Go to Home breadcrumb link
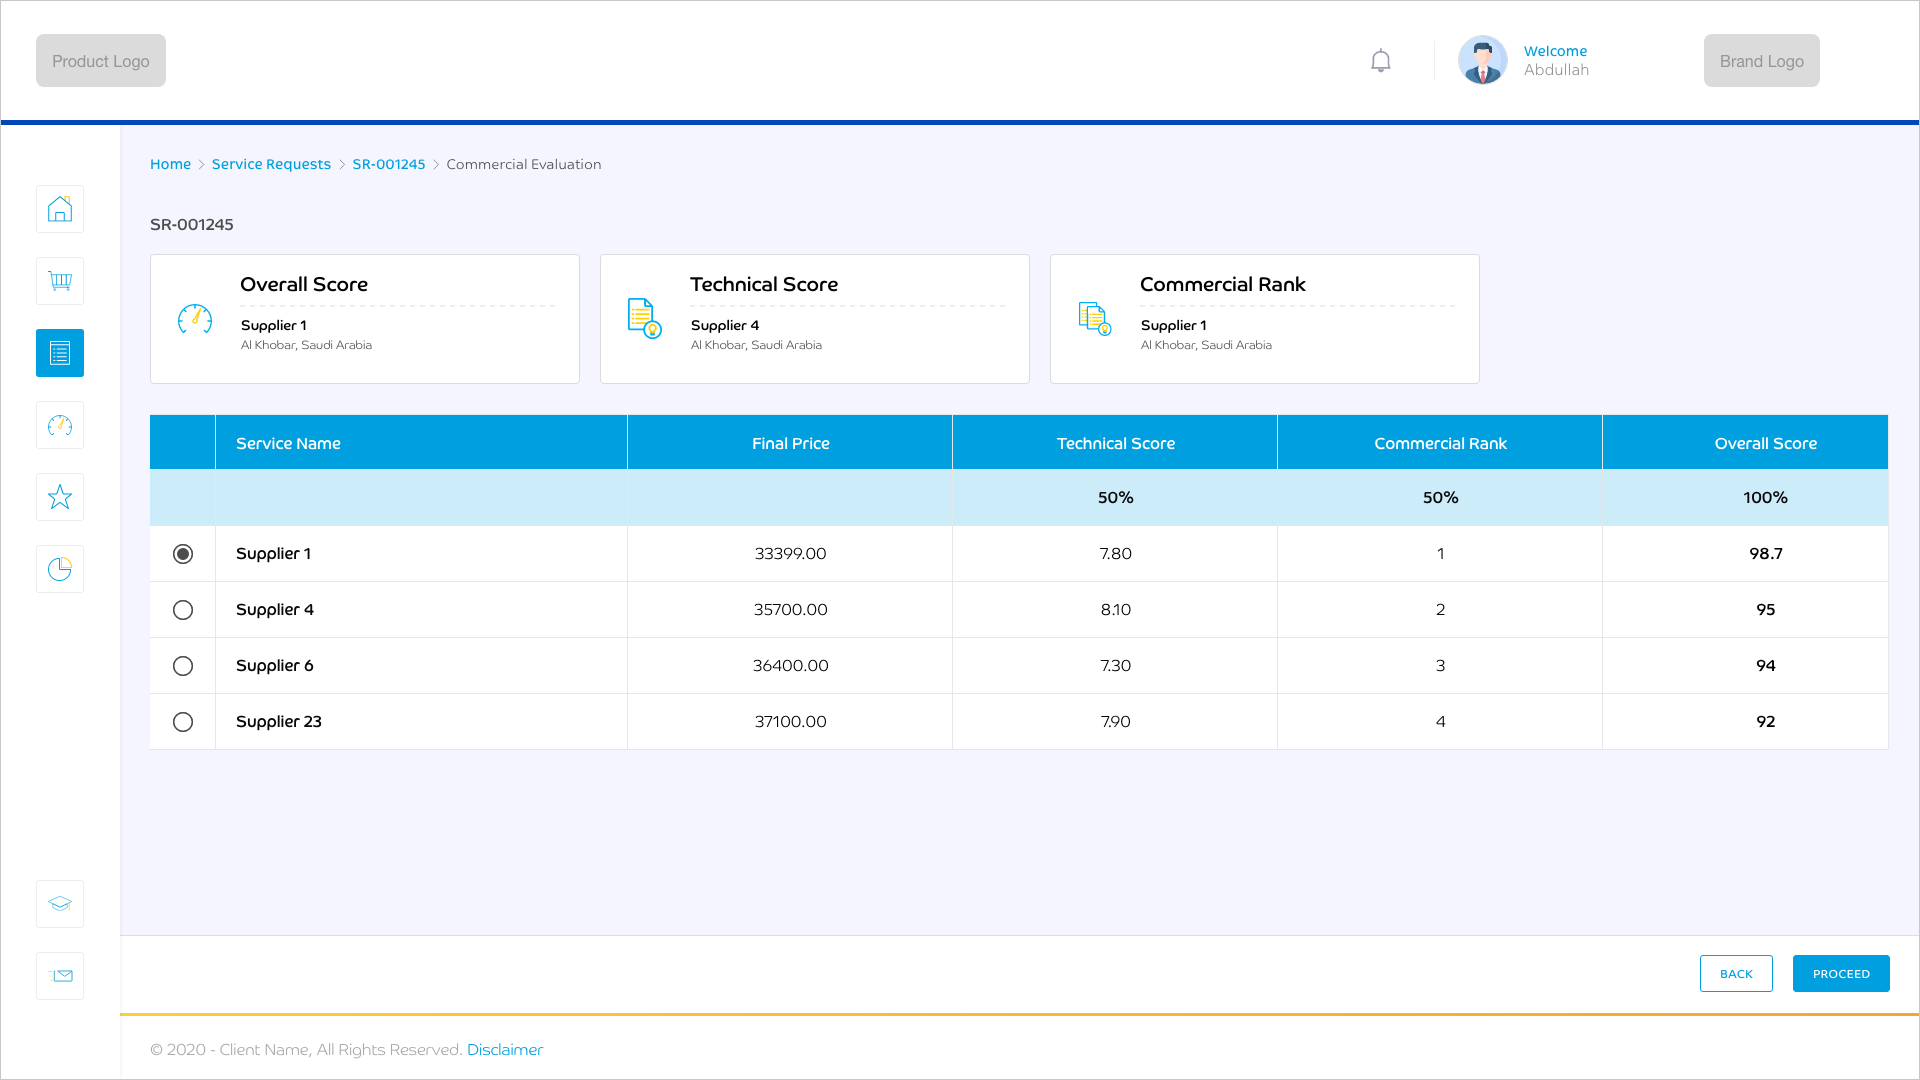 [x=170, y=164]
